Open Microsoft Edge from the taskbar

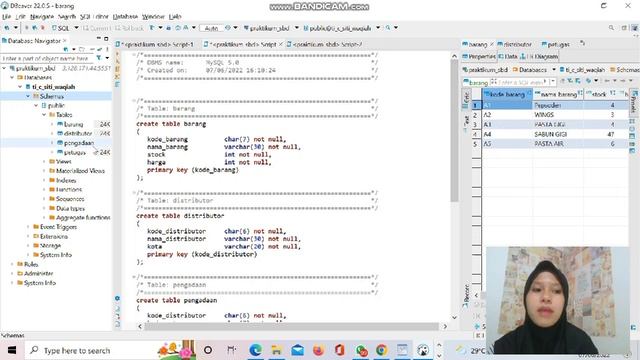(256, 350)
